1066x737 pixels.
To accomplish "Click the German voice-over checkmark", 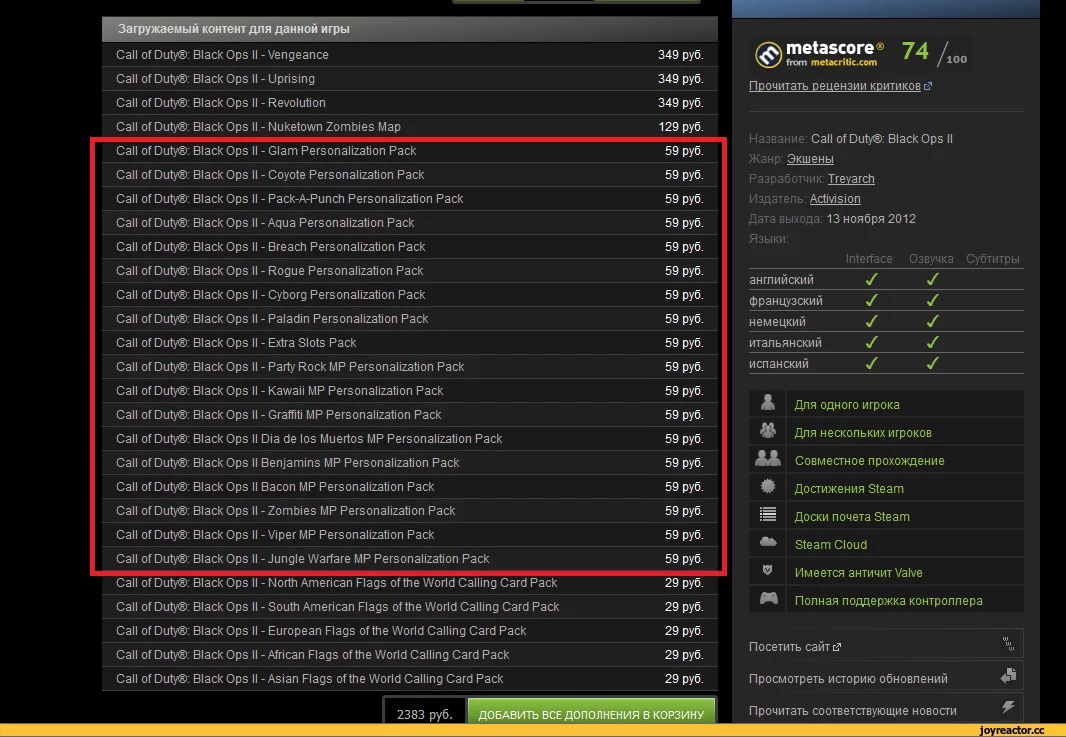I will click(932, 321).
